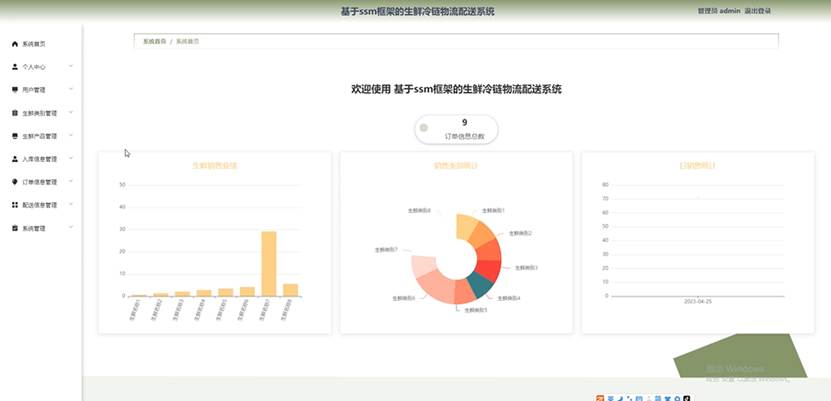Expand the 生鲜产品管理 chevron arrow
The image size is (831, 401).
[x=71, y=135]
